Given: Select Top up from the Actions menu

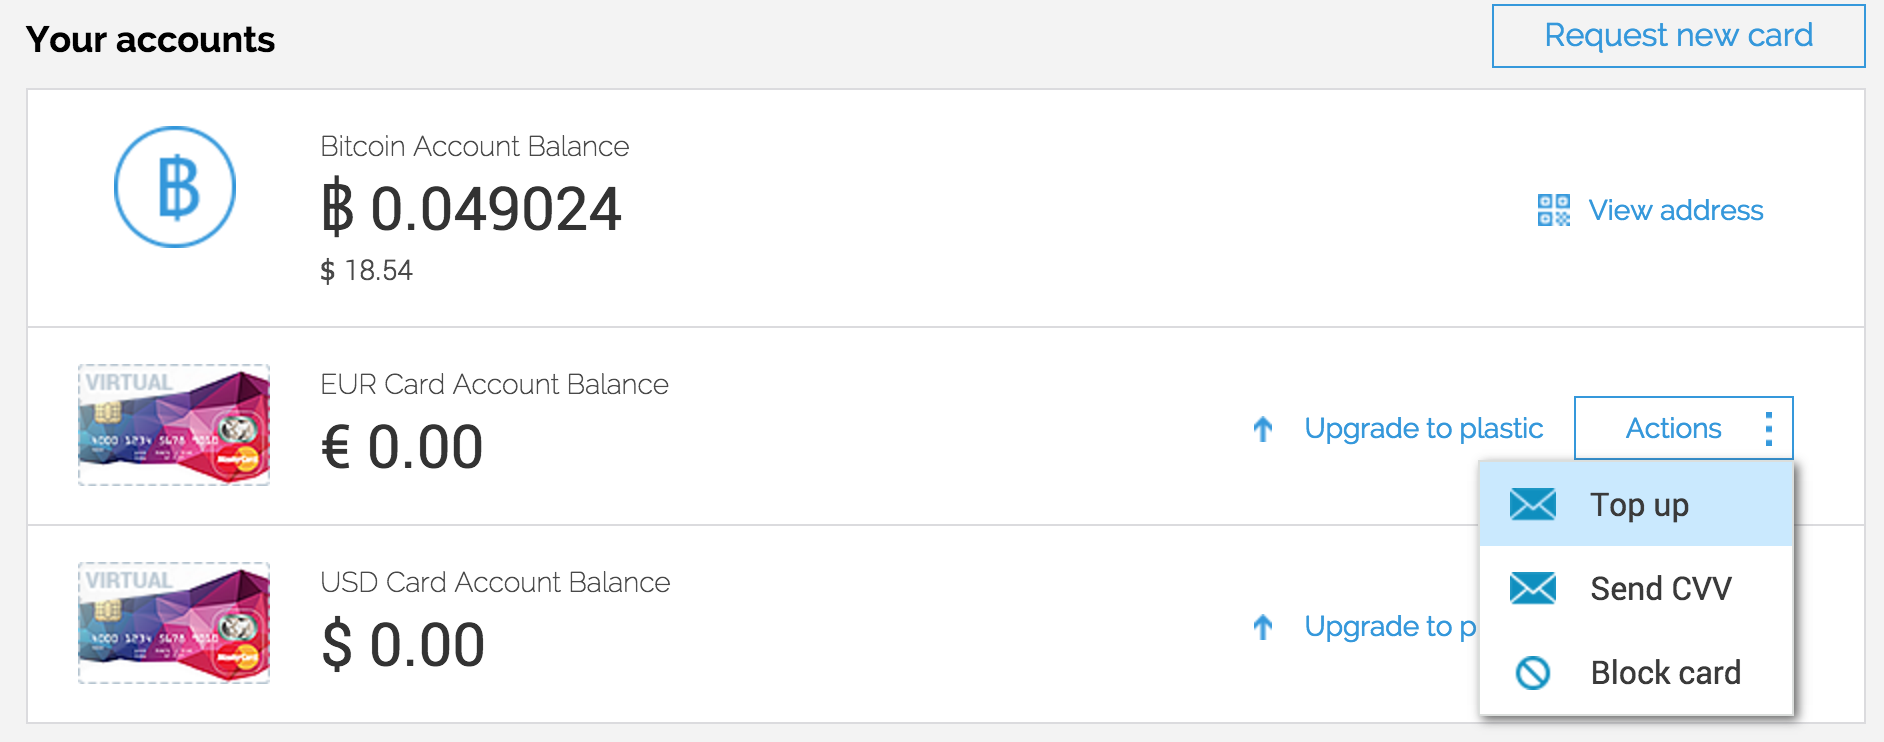Looking at the screenshot, I should click(x=1639, y=505).
